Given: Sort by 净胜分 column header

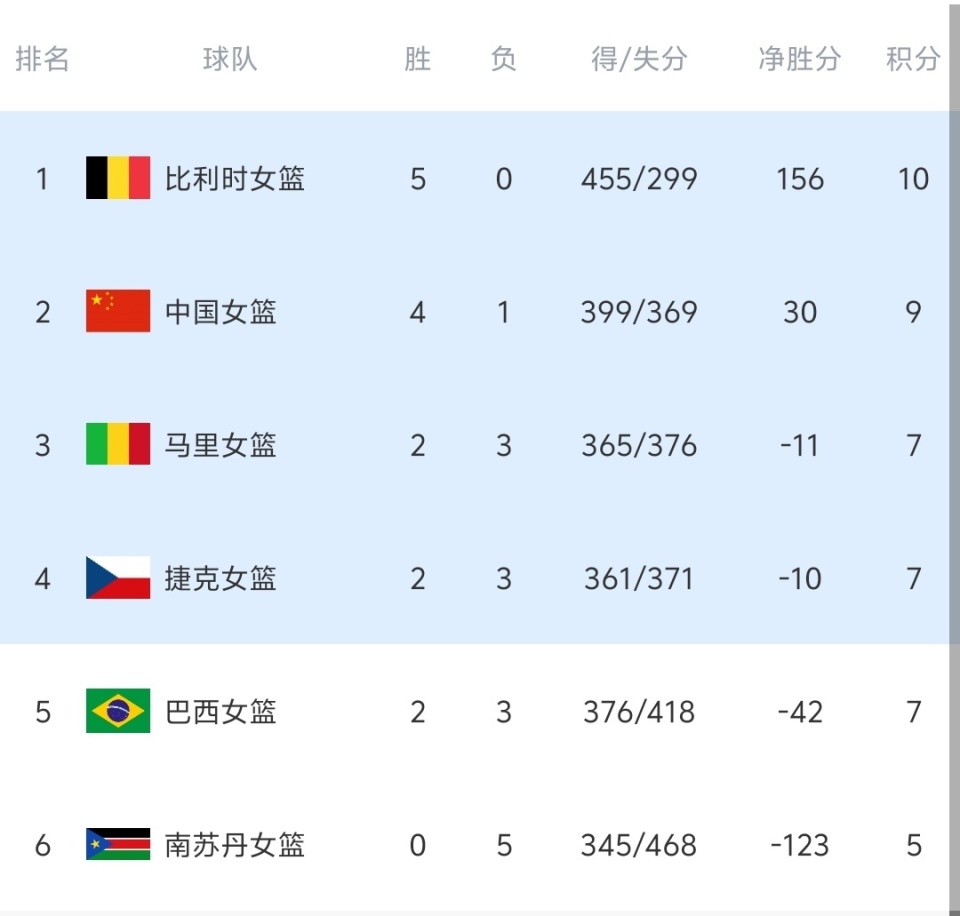Looking at the screenshot, I should [x=799, y=59].
